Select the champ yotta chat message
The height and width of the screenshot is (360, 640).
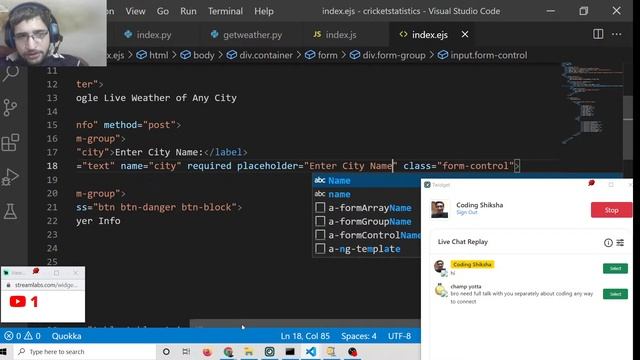pos(615,294)
